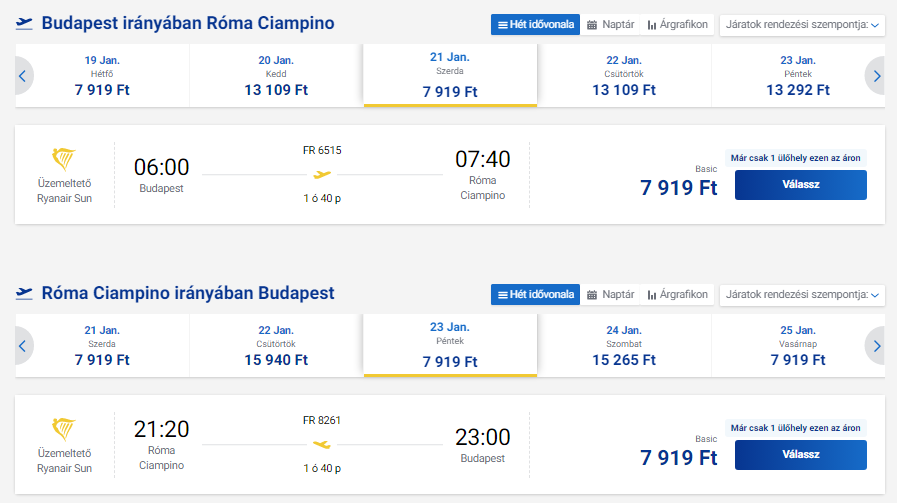Switch outbound view to Árgrafikon
Viewport: 897px width, 503px height.
(x=677, y=24)
